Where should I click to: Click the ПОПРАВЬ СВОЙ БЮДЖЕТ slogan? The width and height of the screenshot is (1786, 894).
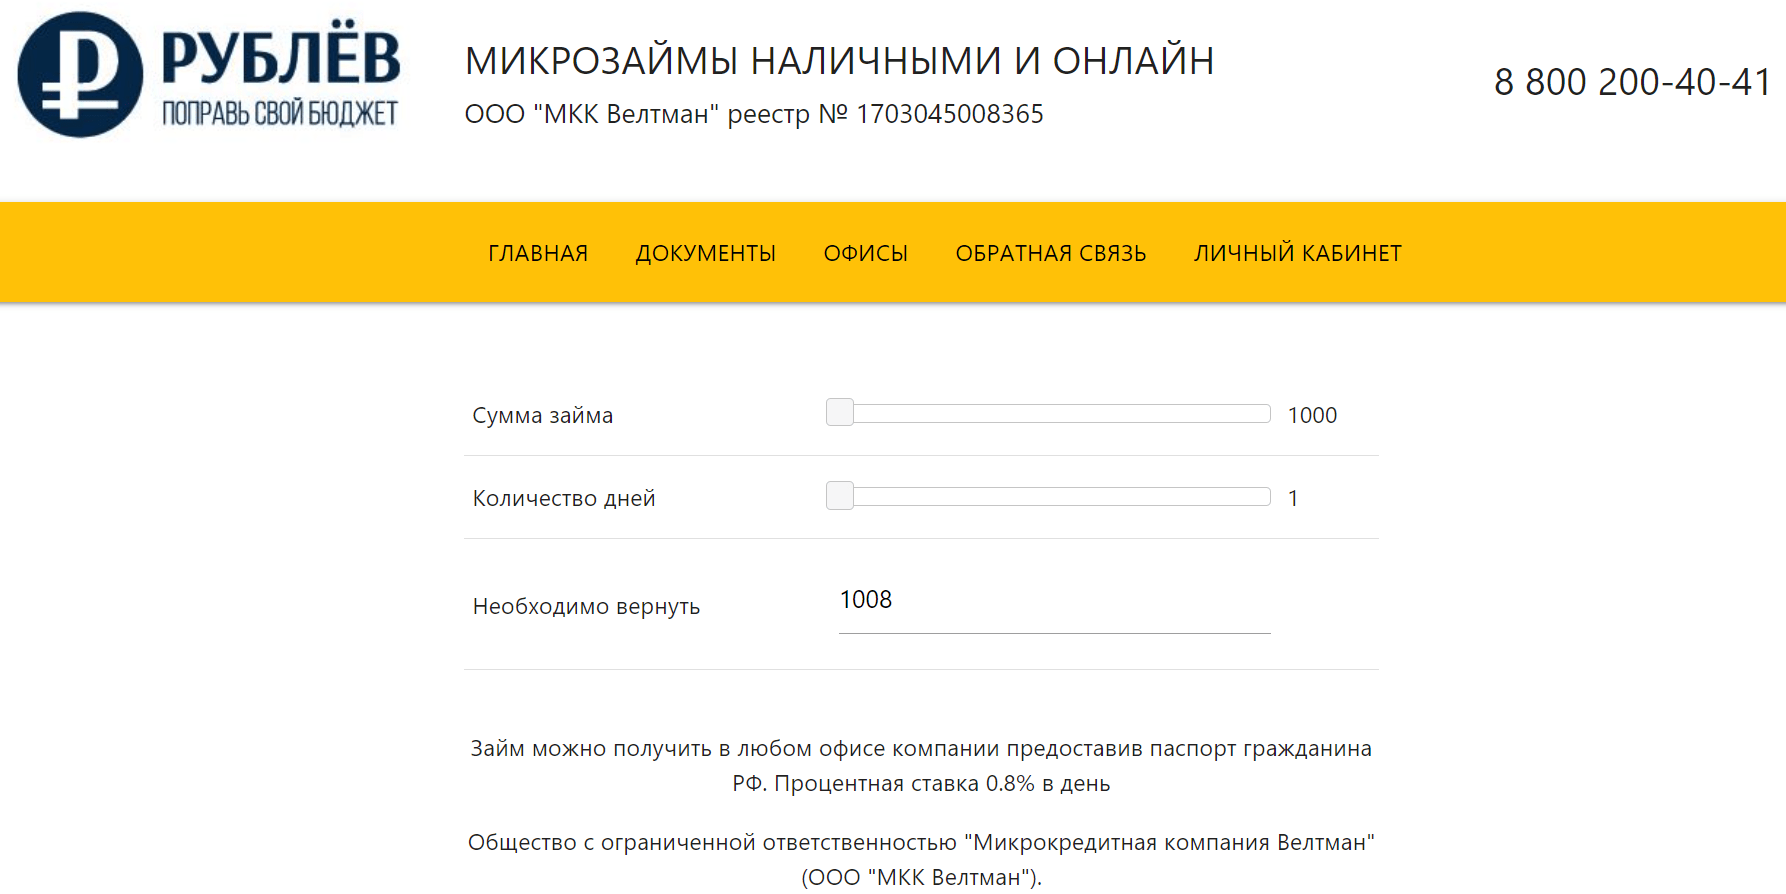click(x=280, y=113)
